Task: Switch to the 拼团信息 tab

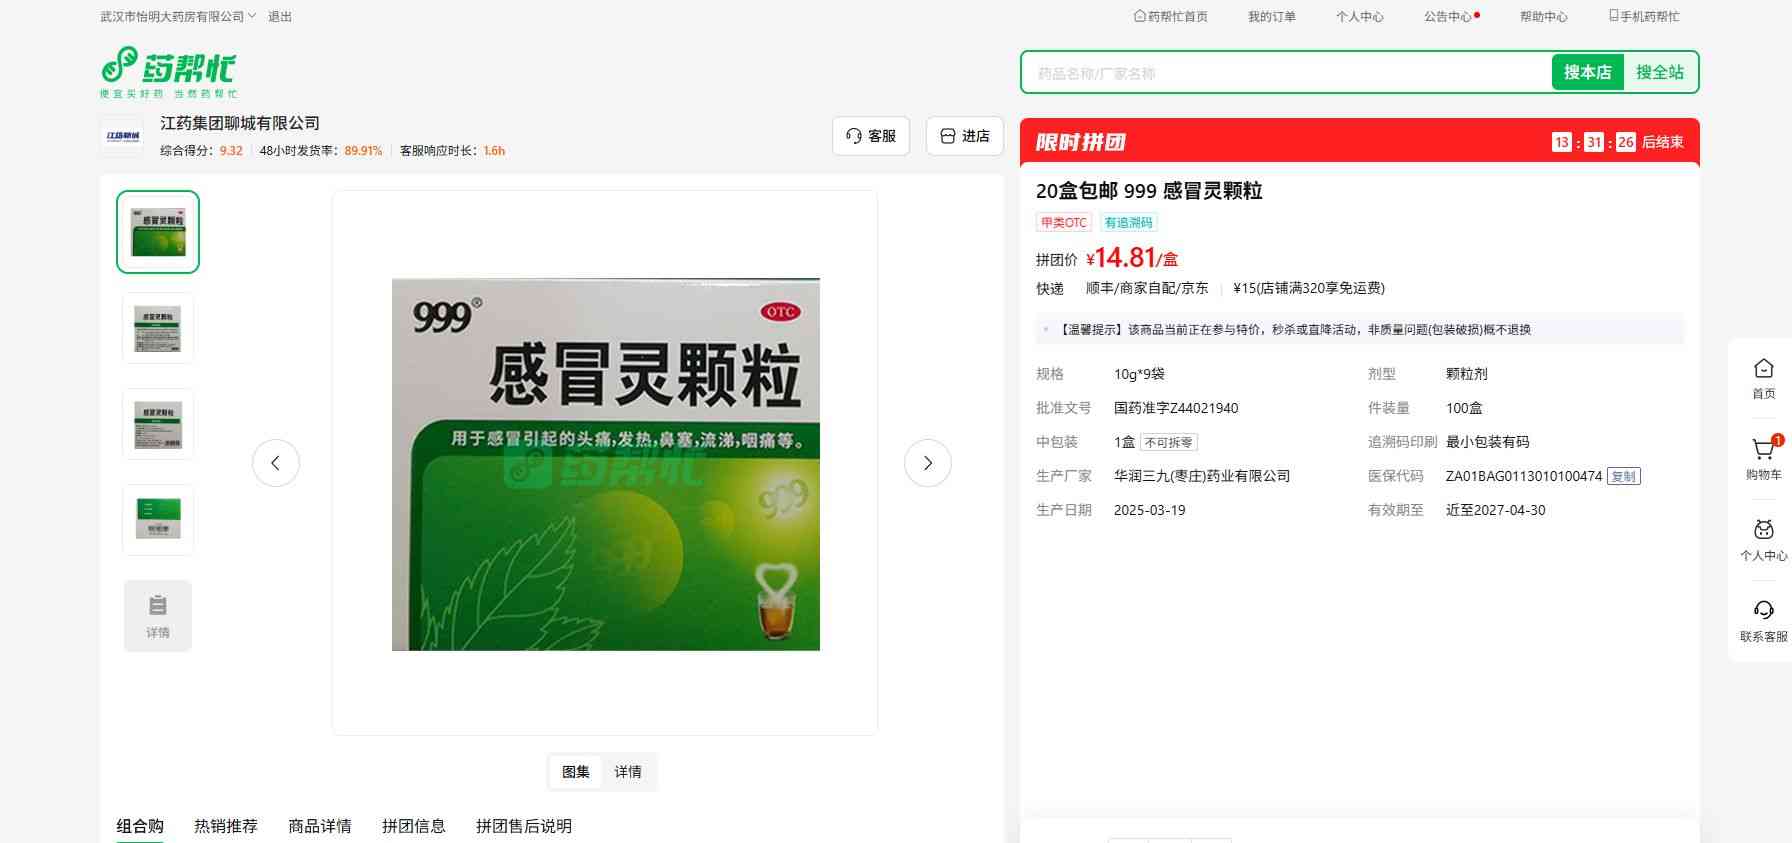Action: pyautogui.click(x=413, y=826)
